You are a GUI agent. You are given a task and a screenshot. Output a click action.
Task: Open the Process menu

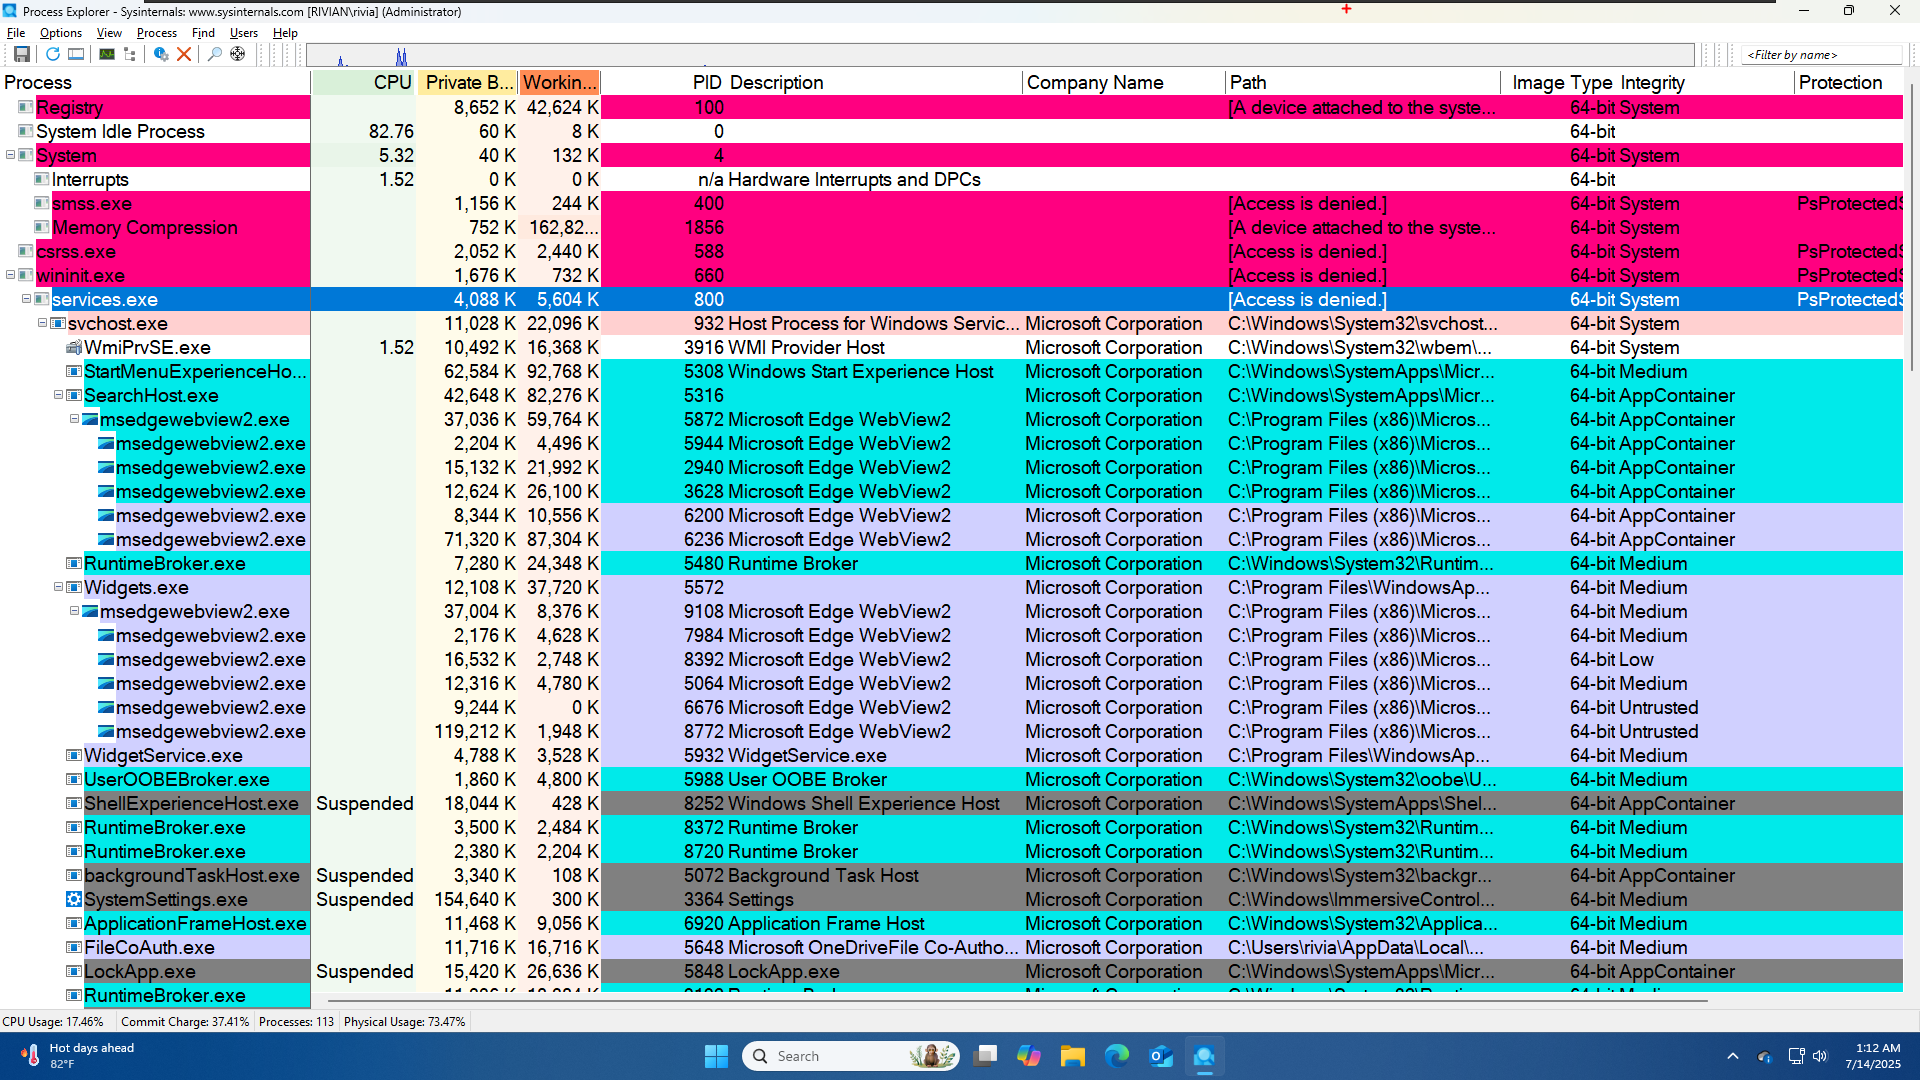click(156, 33)
